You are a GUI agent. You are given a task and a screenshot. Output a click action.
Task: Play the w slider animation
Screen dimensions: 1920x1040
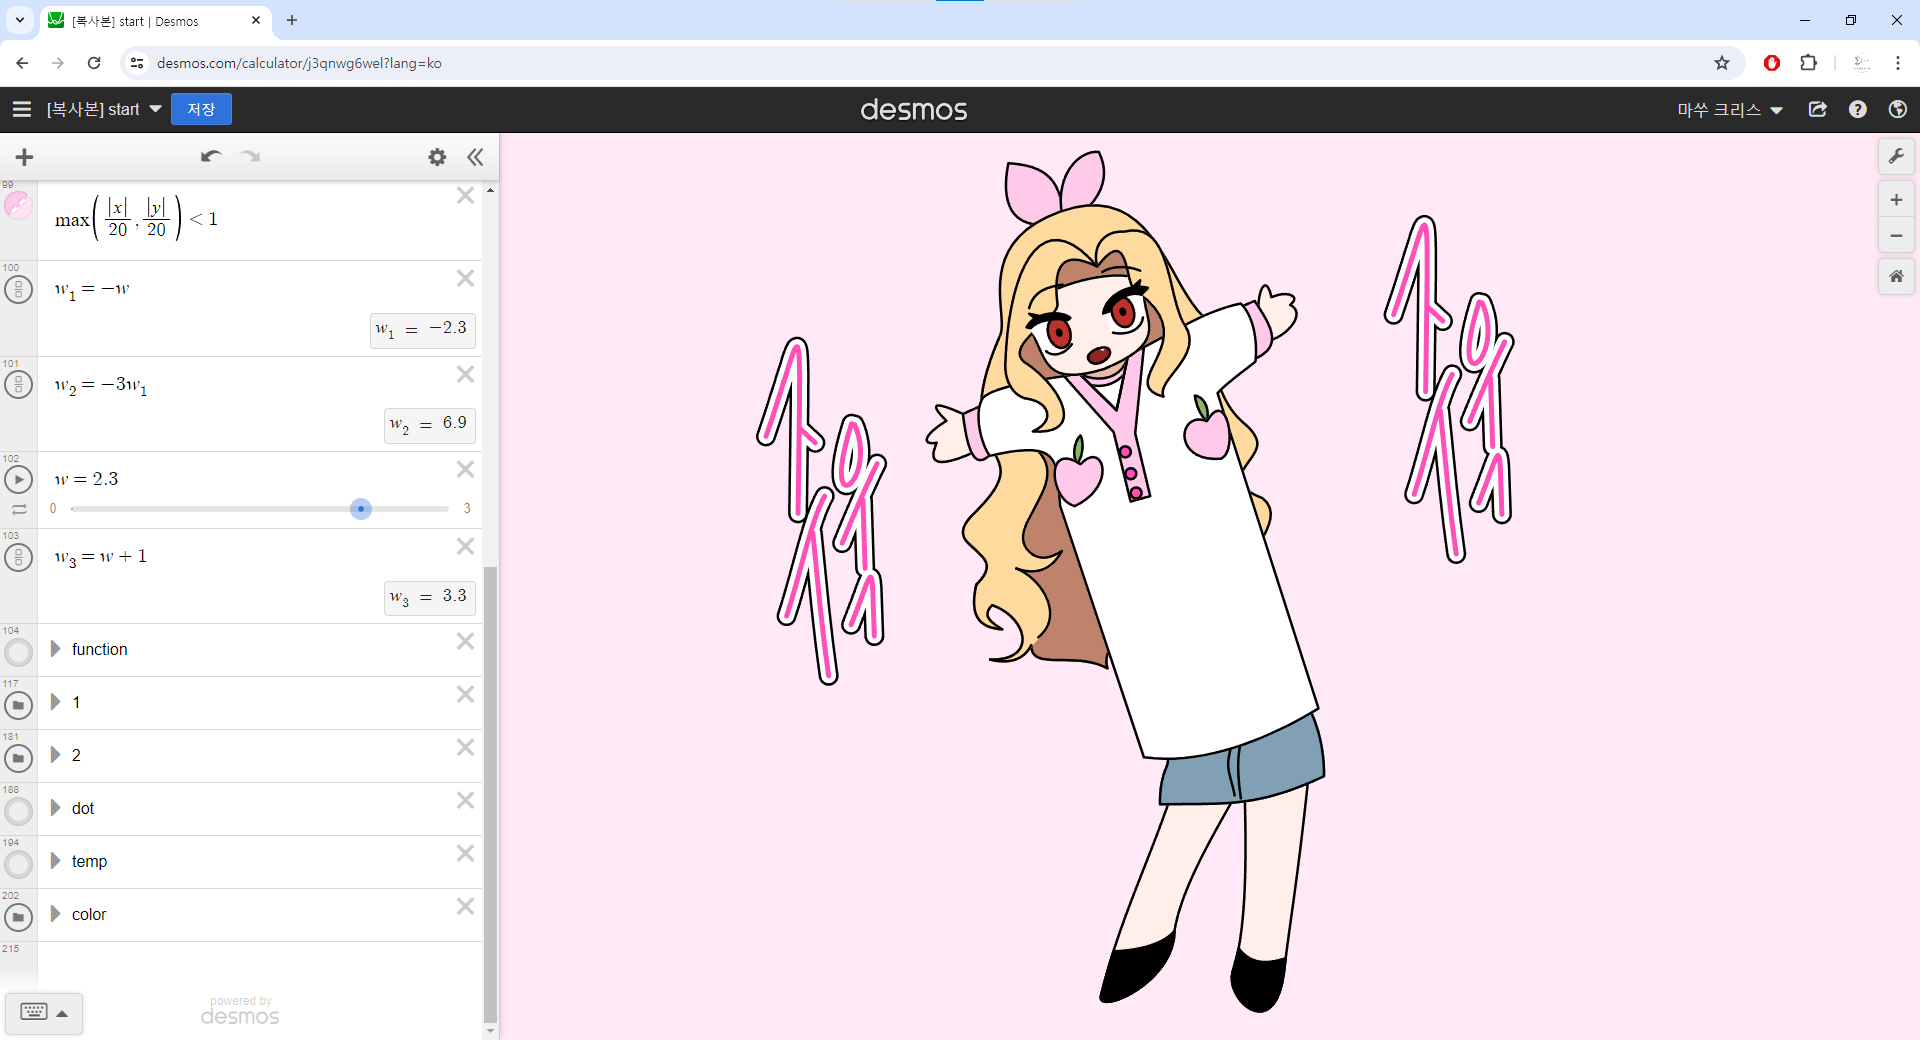click(18, 480)
